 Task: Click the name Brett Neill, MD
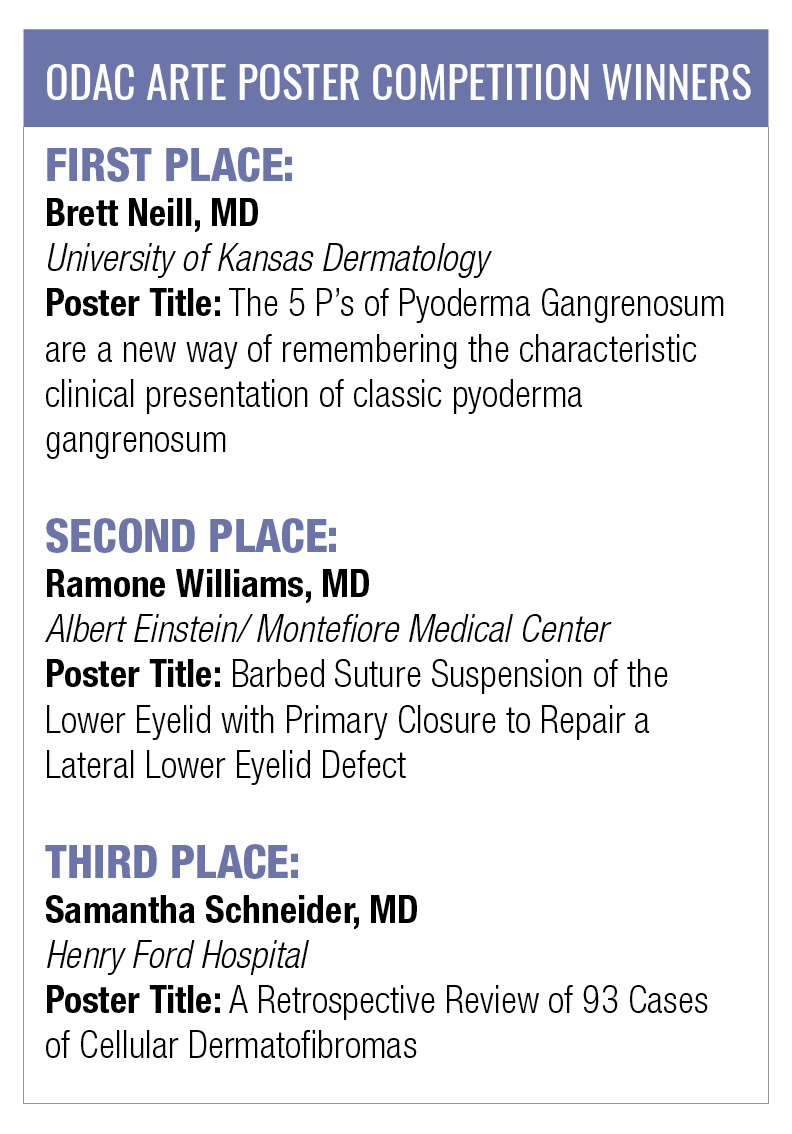(152, 213)
